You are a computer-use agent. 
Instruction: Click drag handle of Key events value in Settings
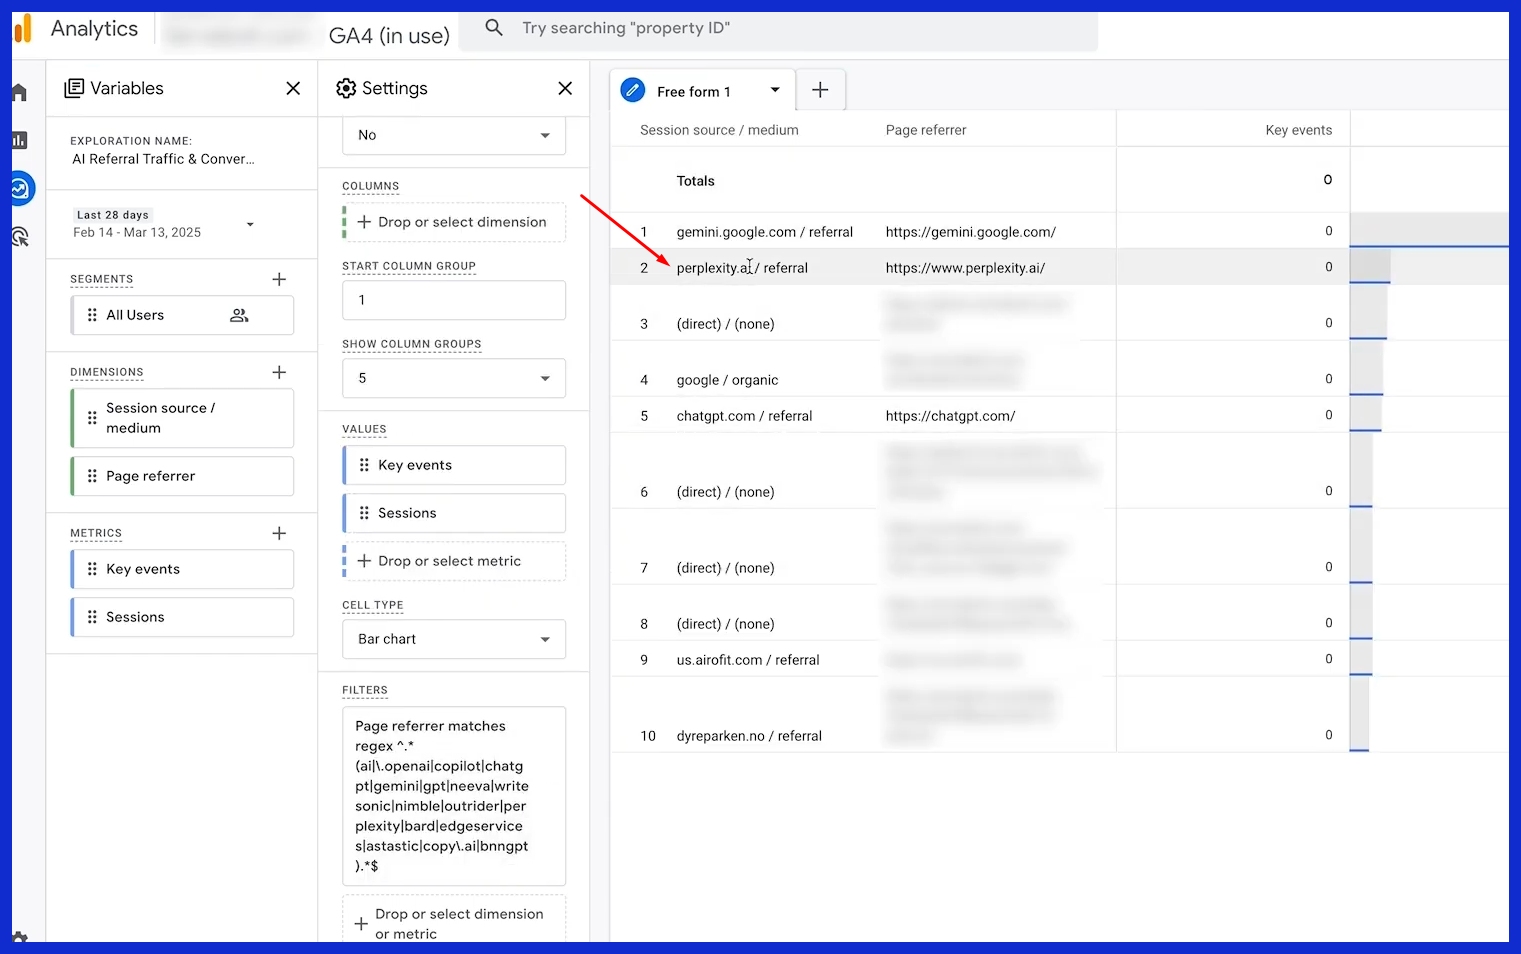(364, 465)
